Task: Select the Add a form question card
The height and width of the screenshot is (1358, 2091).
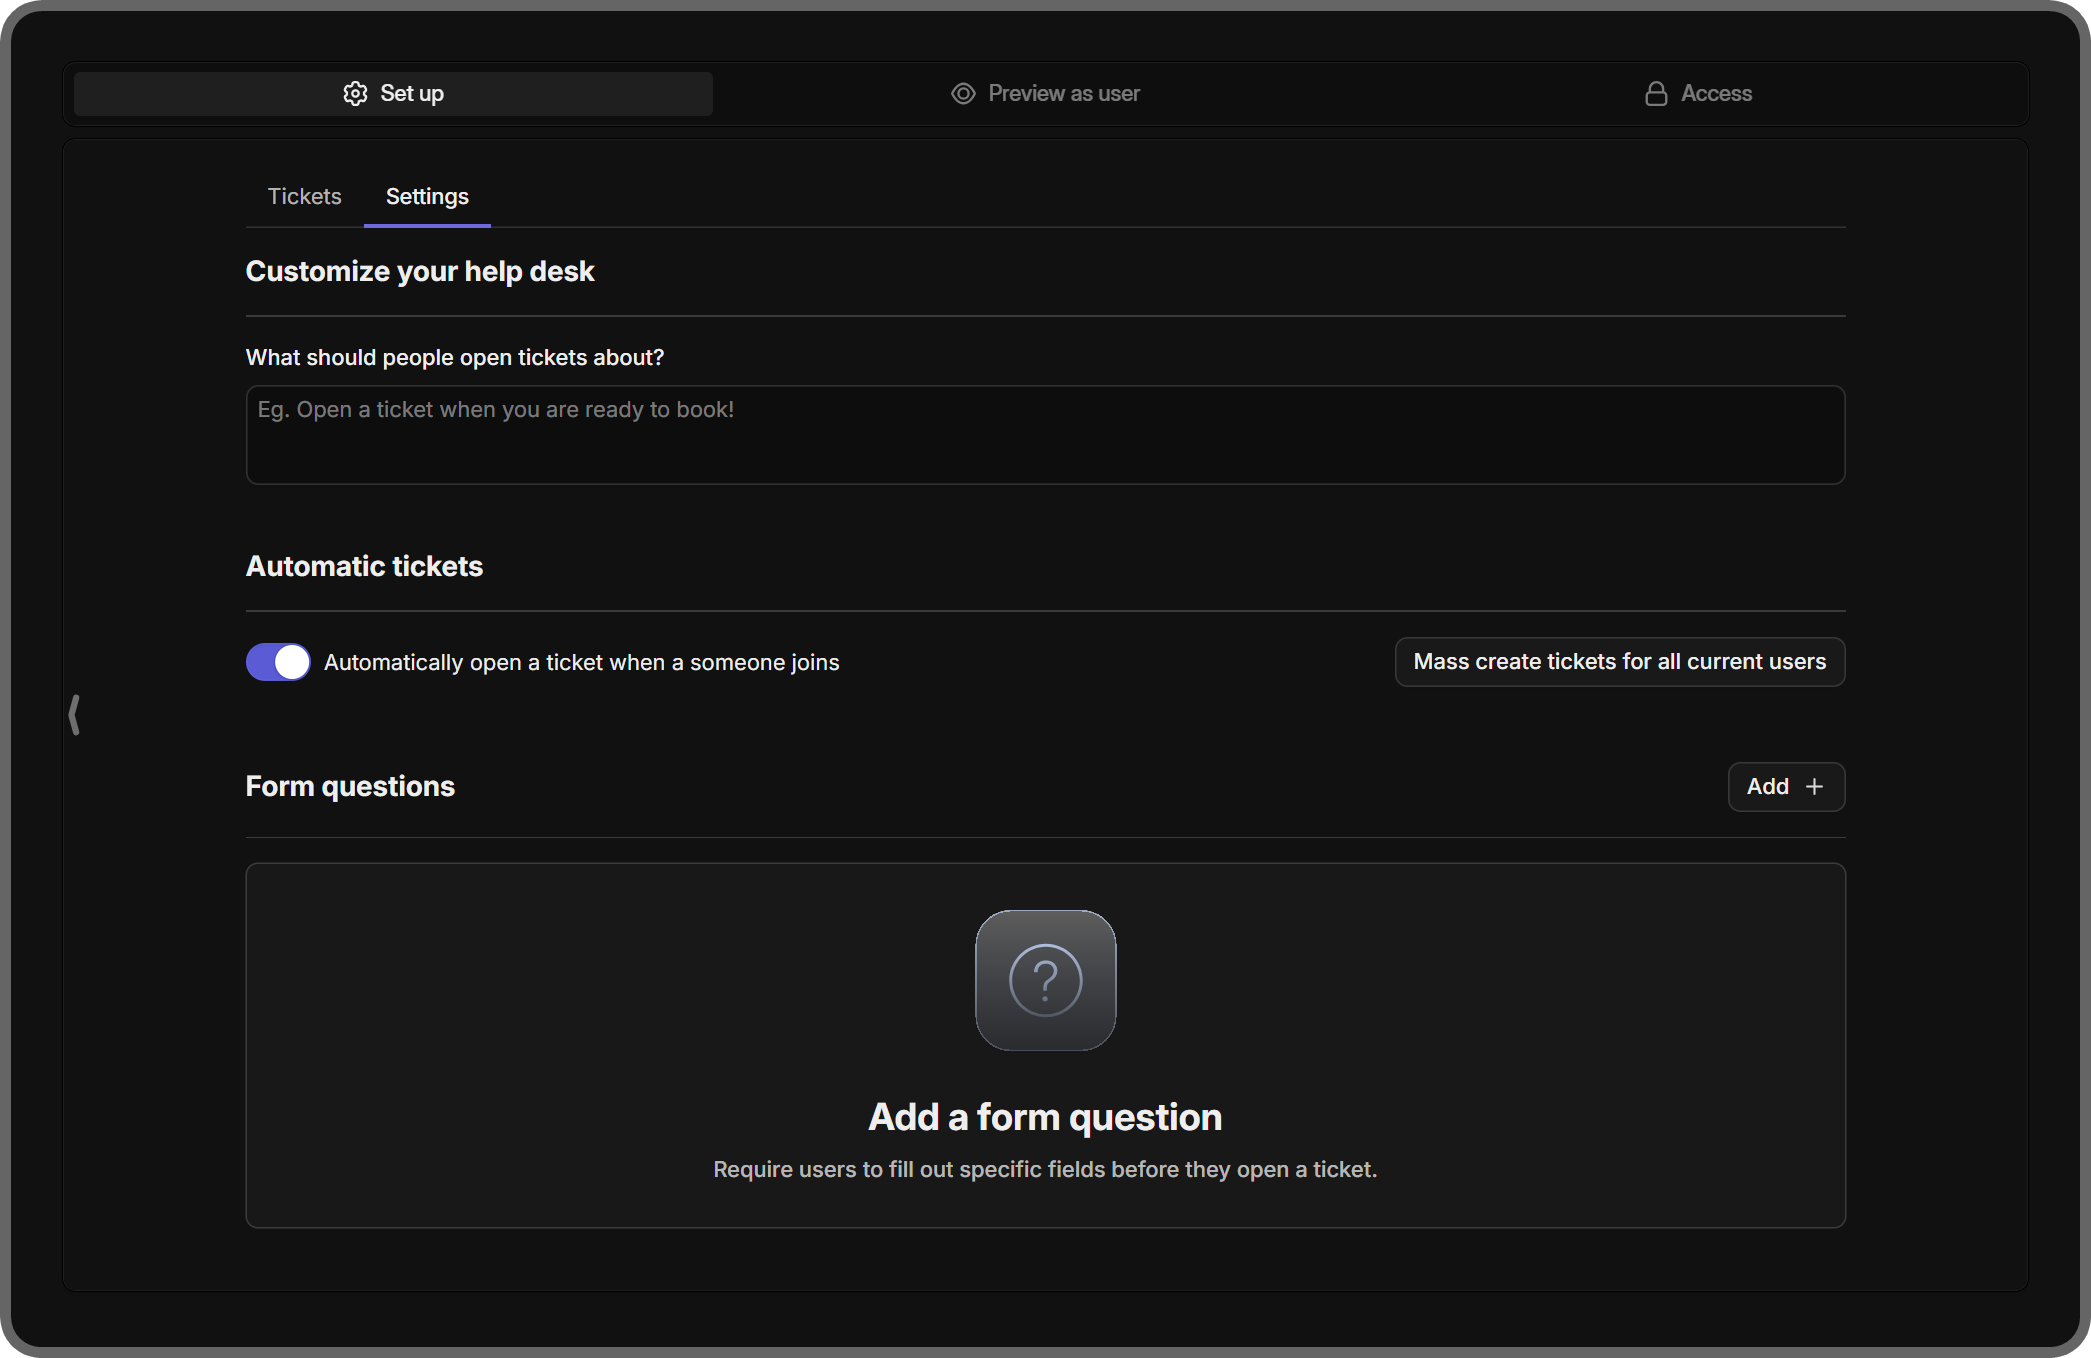Action: pos(1045,1045)
